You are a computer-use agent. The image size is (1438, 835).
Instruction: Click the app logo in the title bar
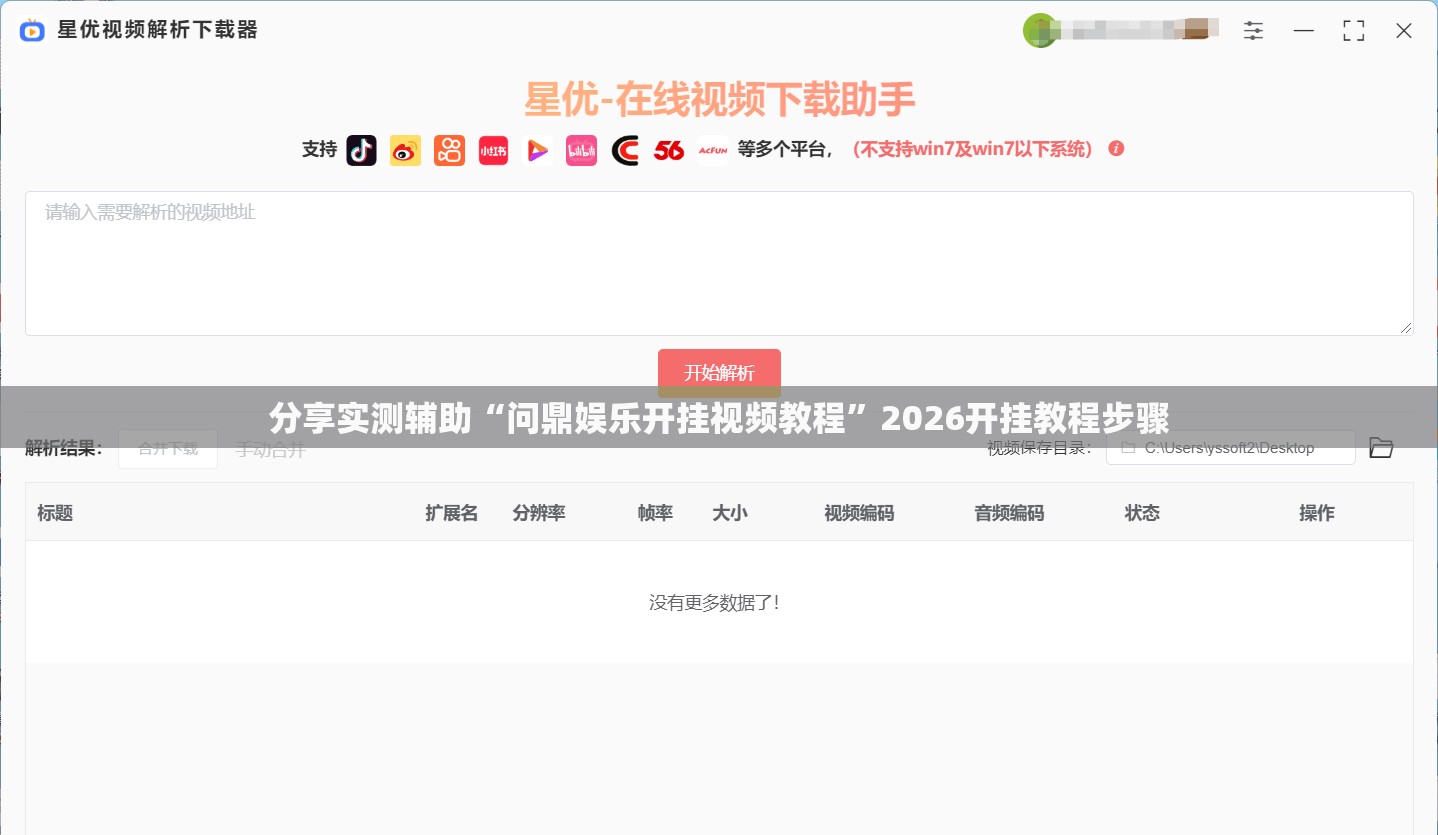pyautogui.click(x=32, y=31)
